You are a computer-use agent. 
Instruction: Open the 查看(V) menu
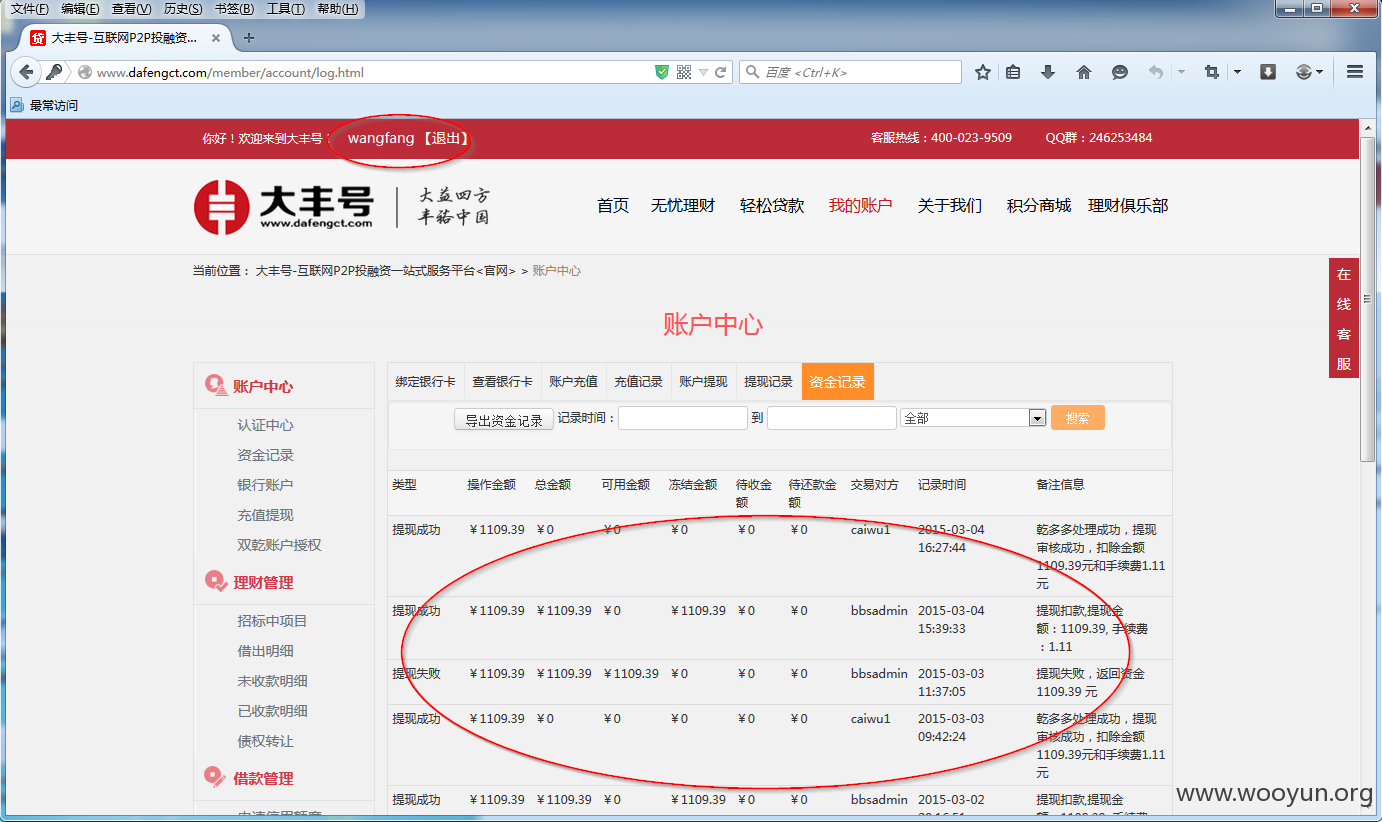tap(131, 9)
